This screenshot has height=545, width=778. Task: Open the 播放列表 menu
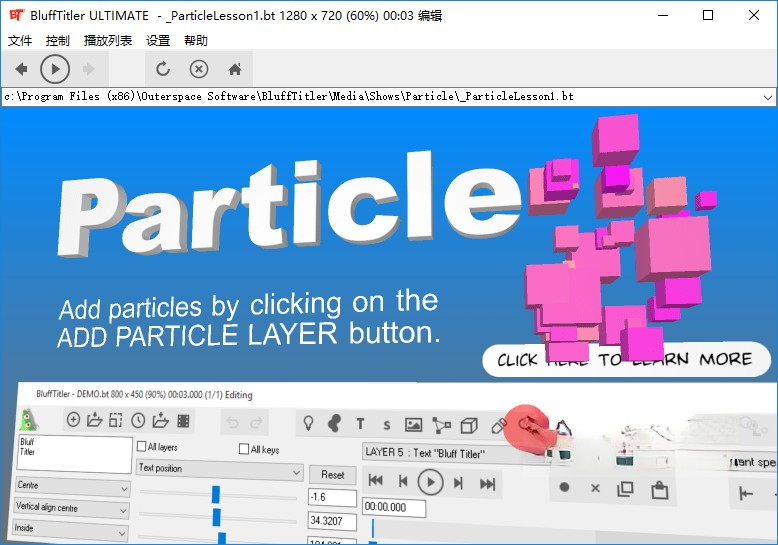[x=108, y=41]
